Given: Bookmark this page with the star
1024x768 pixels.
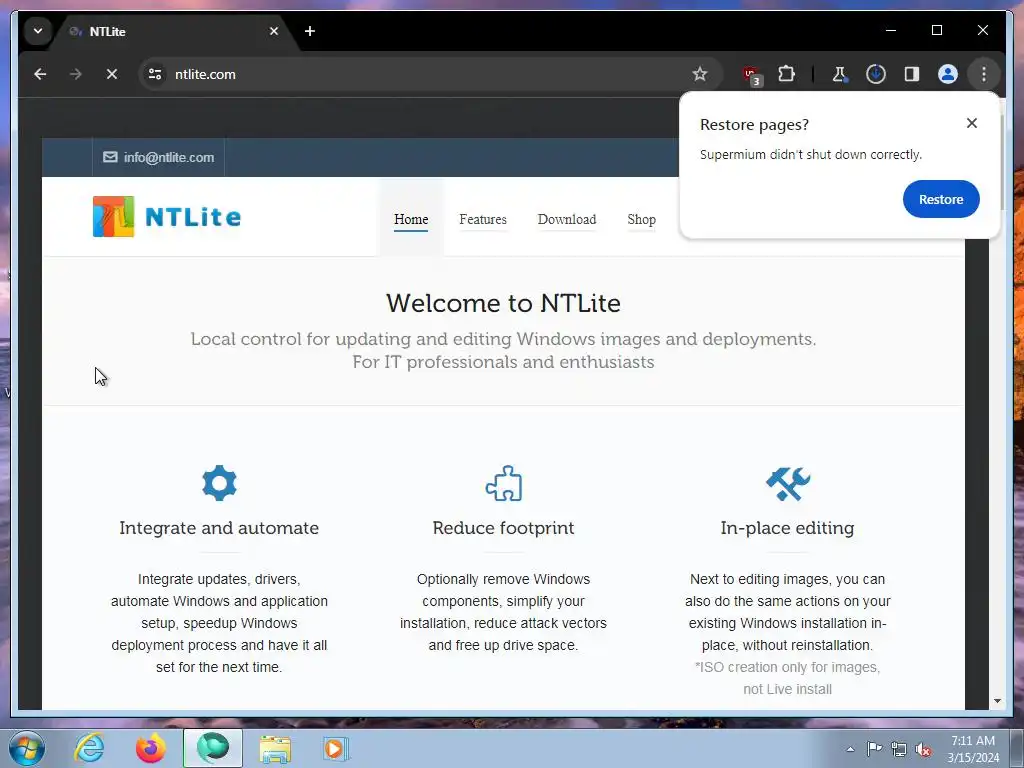Looking at the screenshot, I should click(699, 74).
